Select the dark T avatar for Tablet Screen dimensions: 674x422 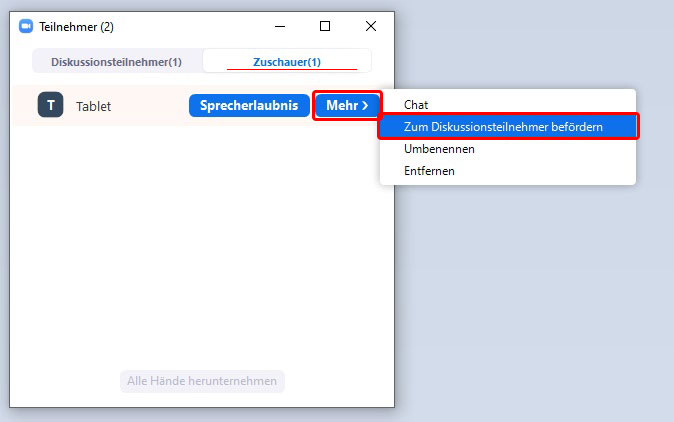(x=50, y=105)
